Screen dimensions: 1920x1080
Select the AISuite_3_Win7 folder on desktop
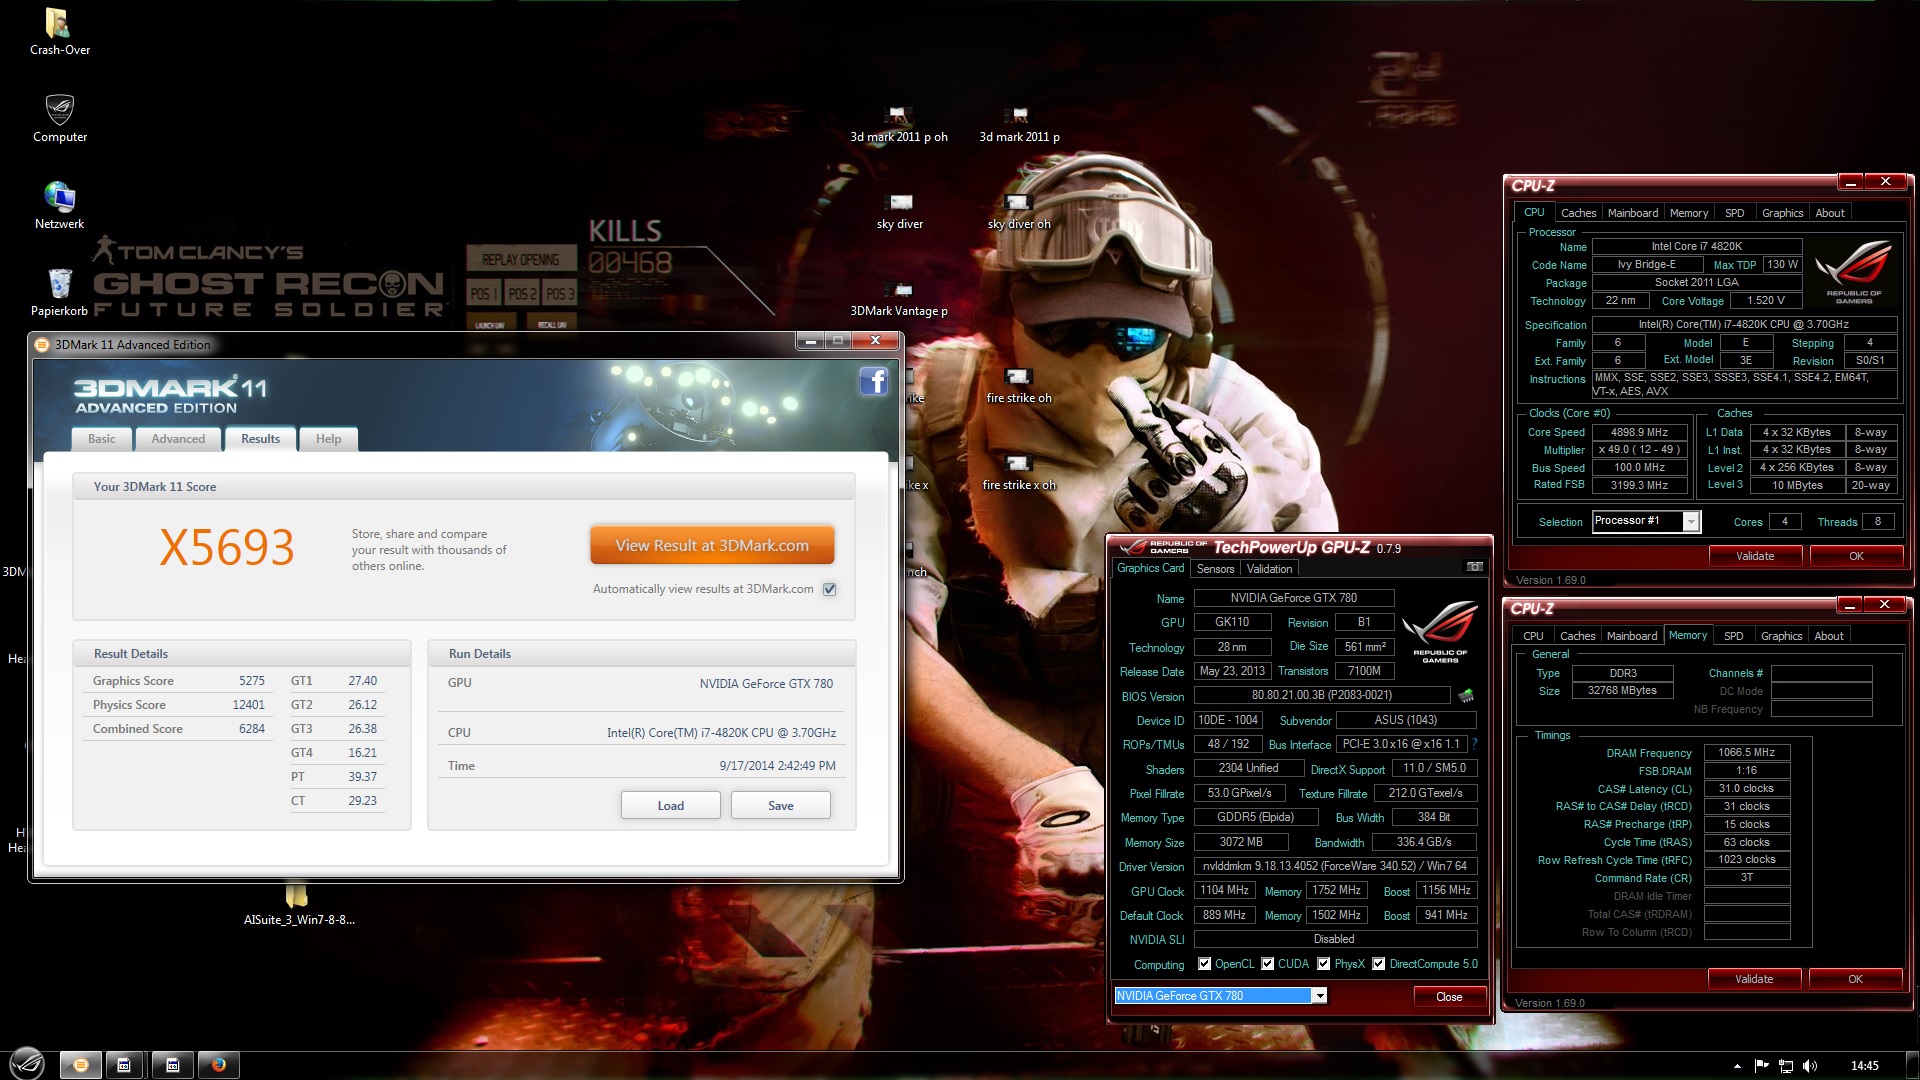(x=299, y=907)
